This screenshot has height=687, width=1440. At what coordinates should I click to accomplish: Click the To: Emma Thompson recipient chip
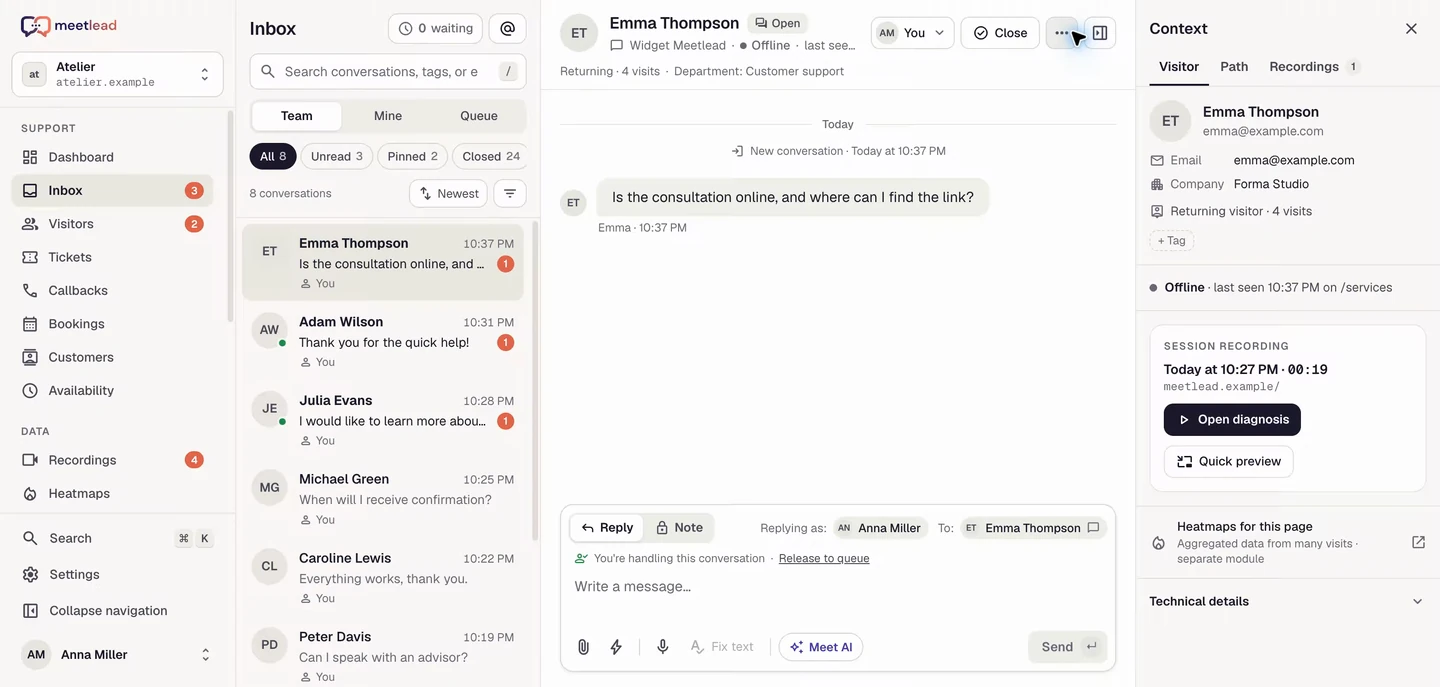pyautogui.click(x=1033, y=528)
